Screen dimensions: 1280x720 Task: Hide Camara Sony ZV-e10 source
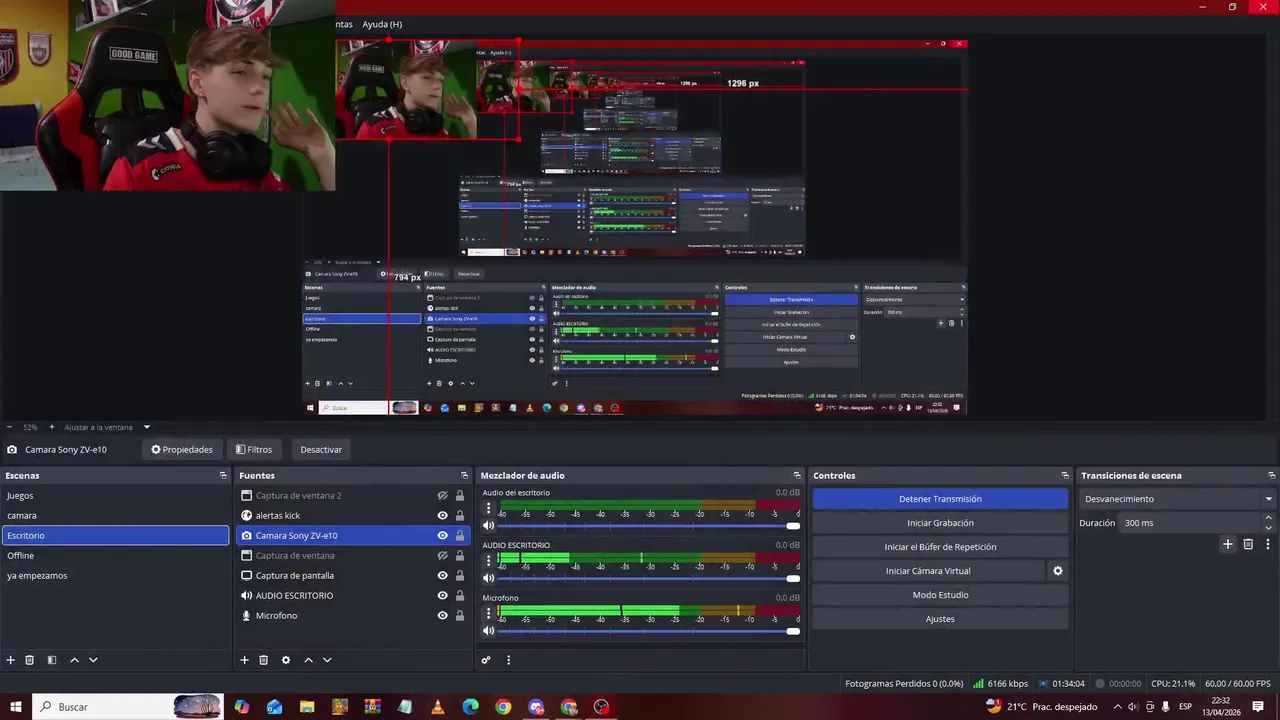[x=442, y=536]
